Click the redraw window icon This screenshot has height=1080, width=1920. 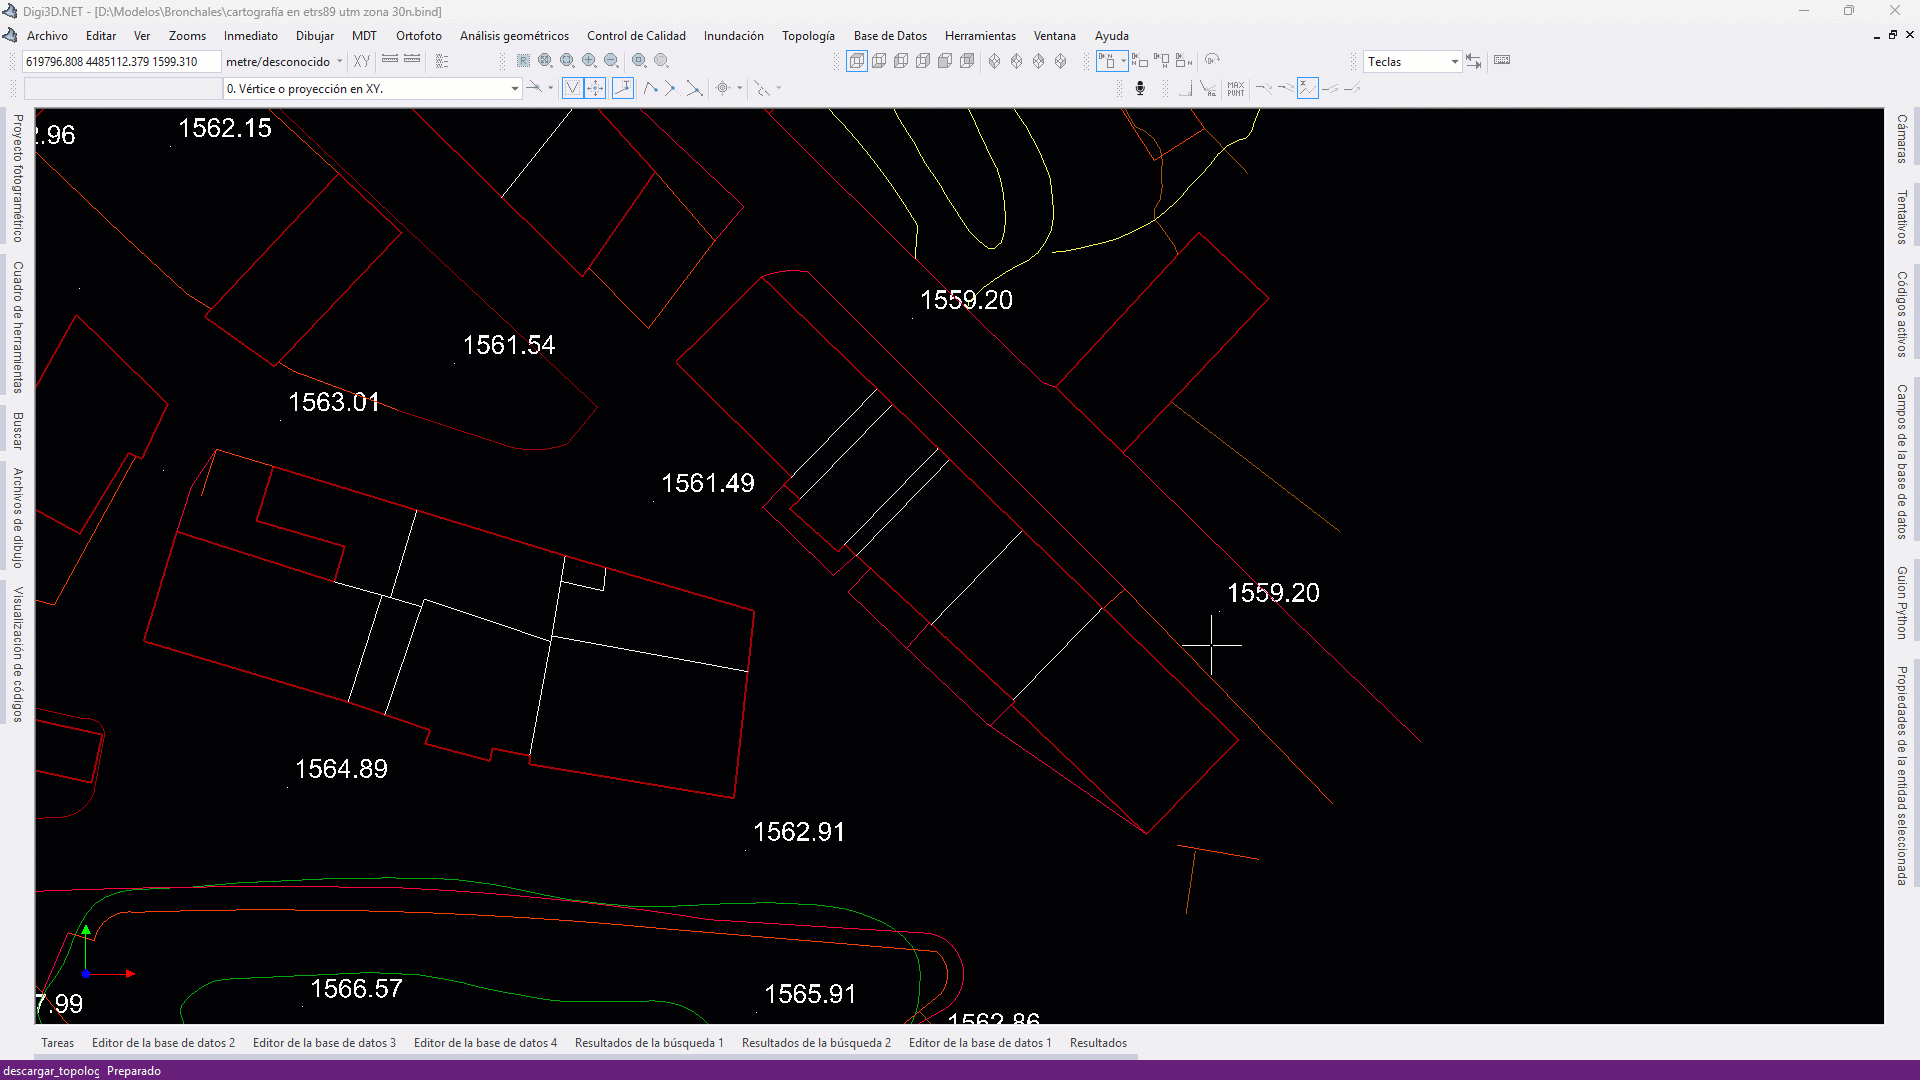pyautogui.click(x=523, y=61)
